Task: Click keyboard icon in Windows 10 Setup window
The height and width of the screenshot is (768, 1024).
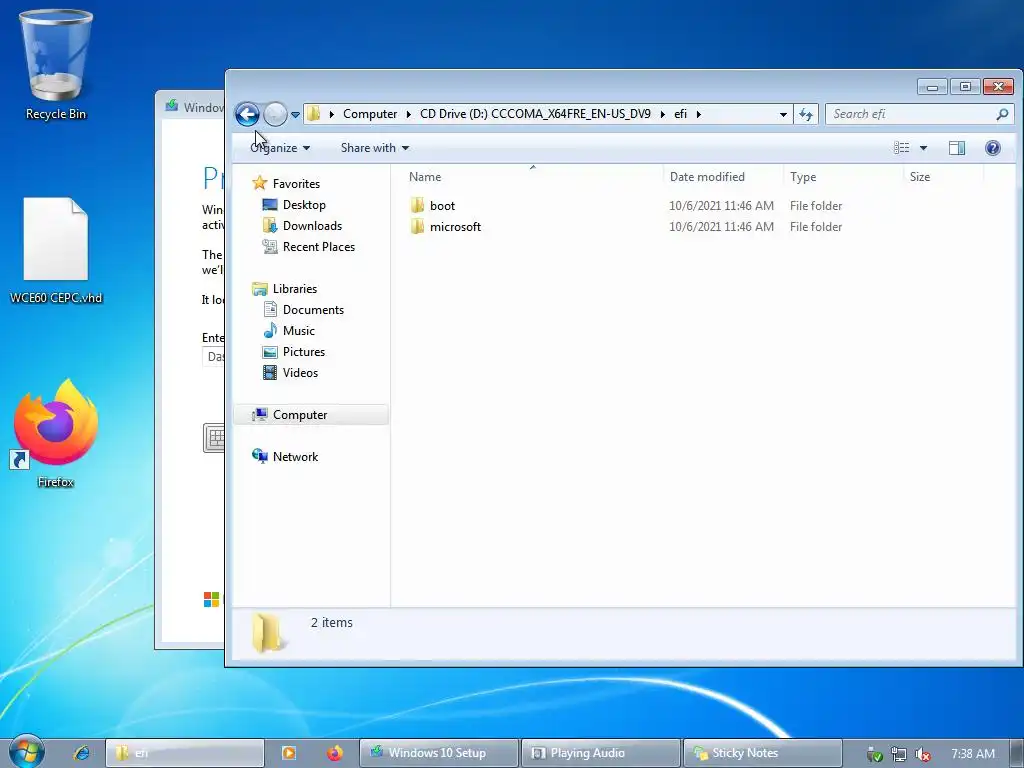Action: pyautogui.click(x=214, y=438)
